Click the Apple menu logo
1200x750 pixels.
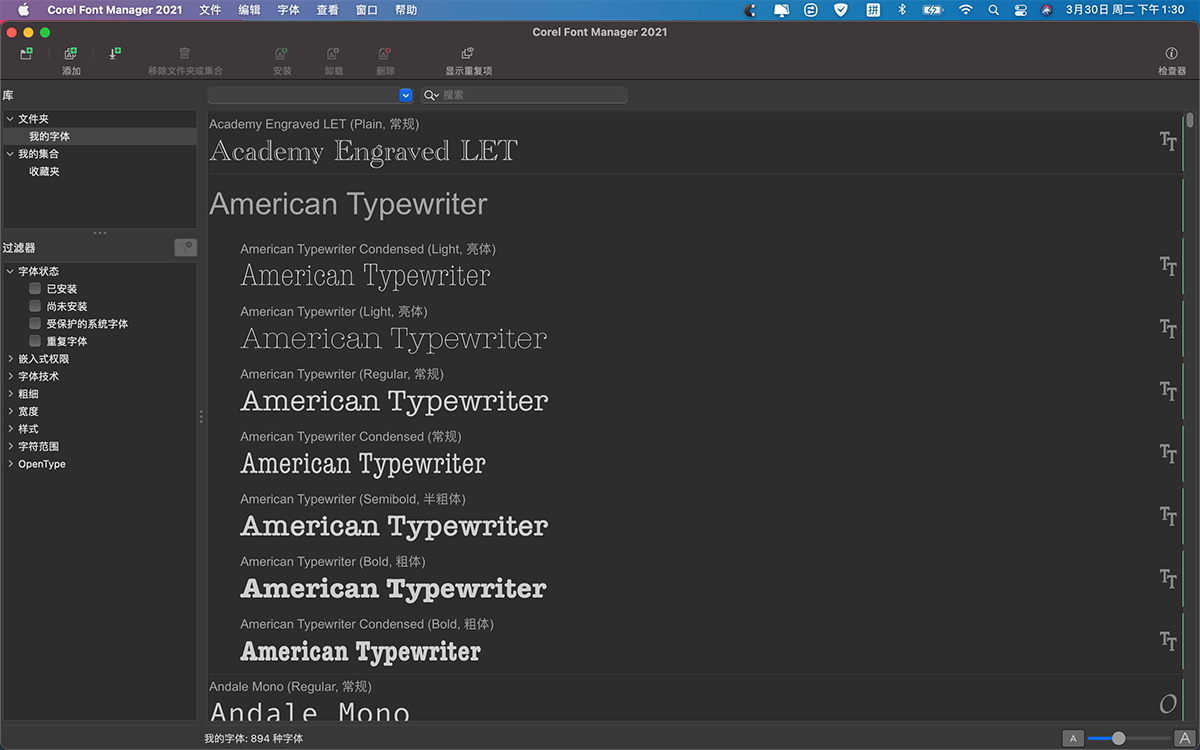(24, 9)
